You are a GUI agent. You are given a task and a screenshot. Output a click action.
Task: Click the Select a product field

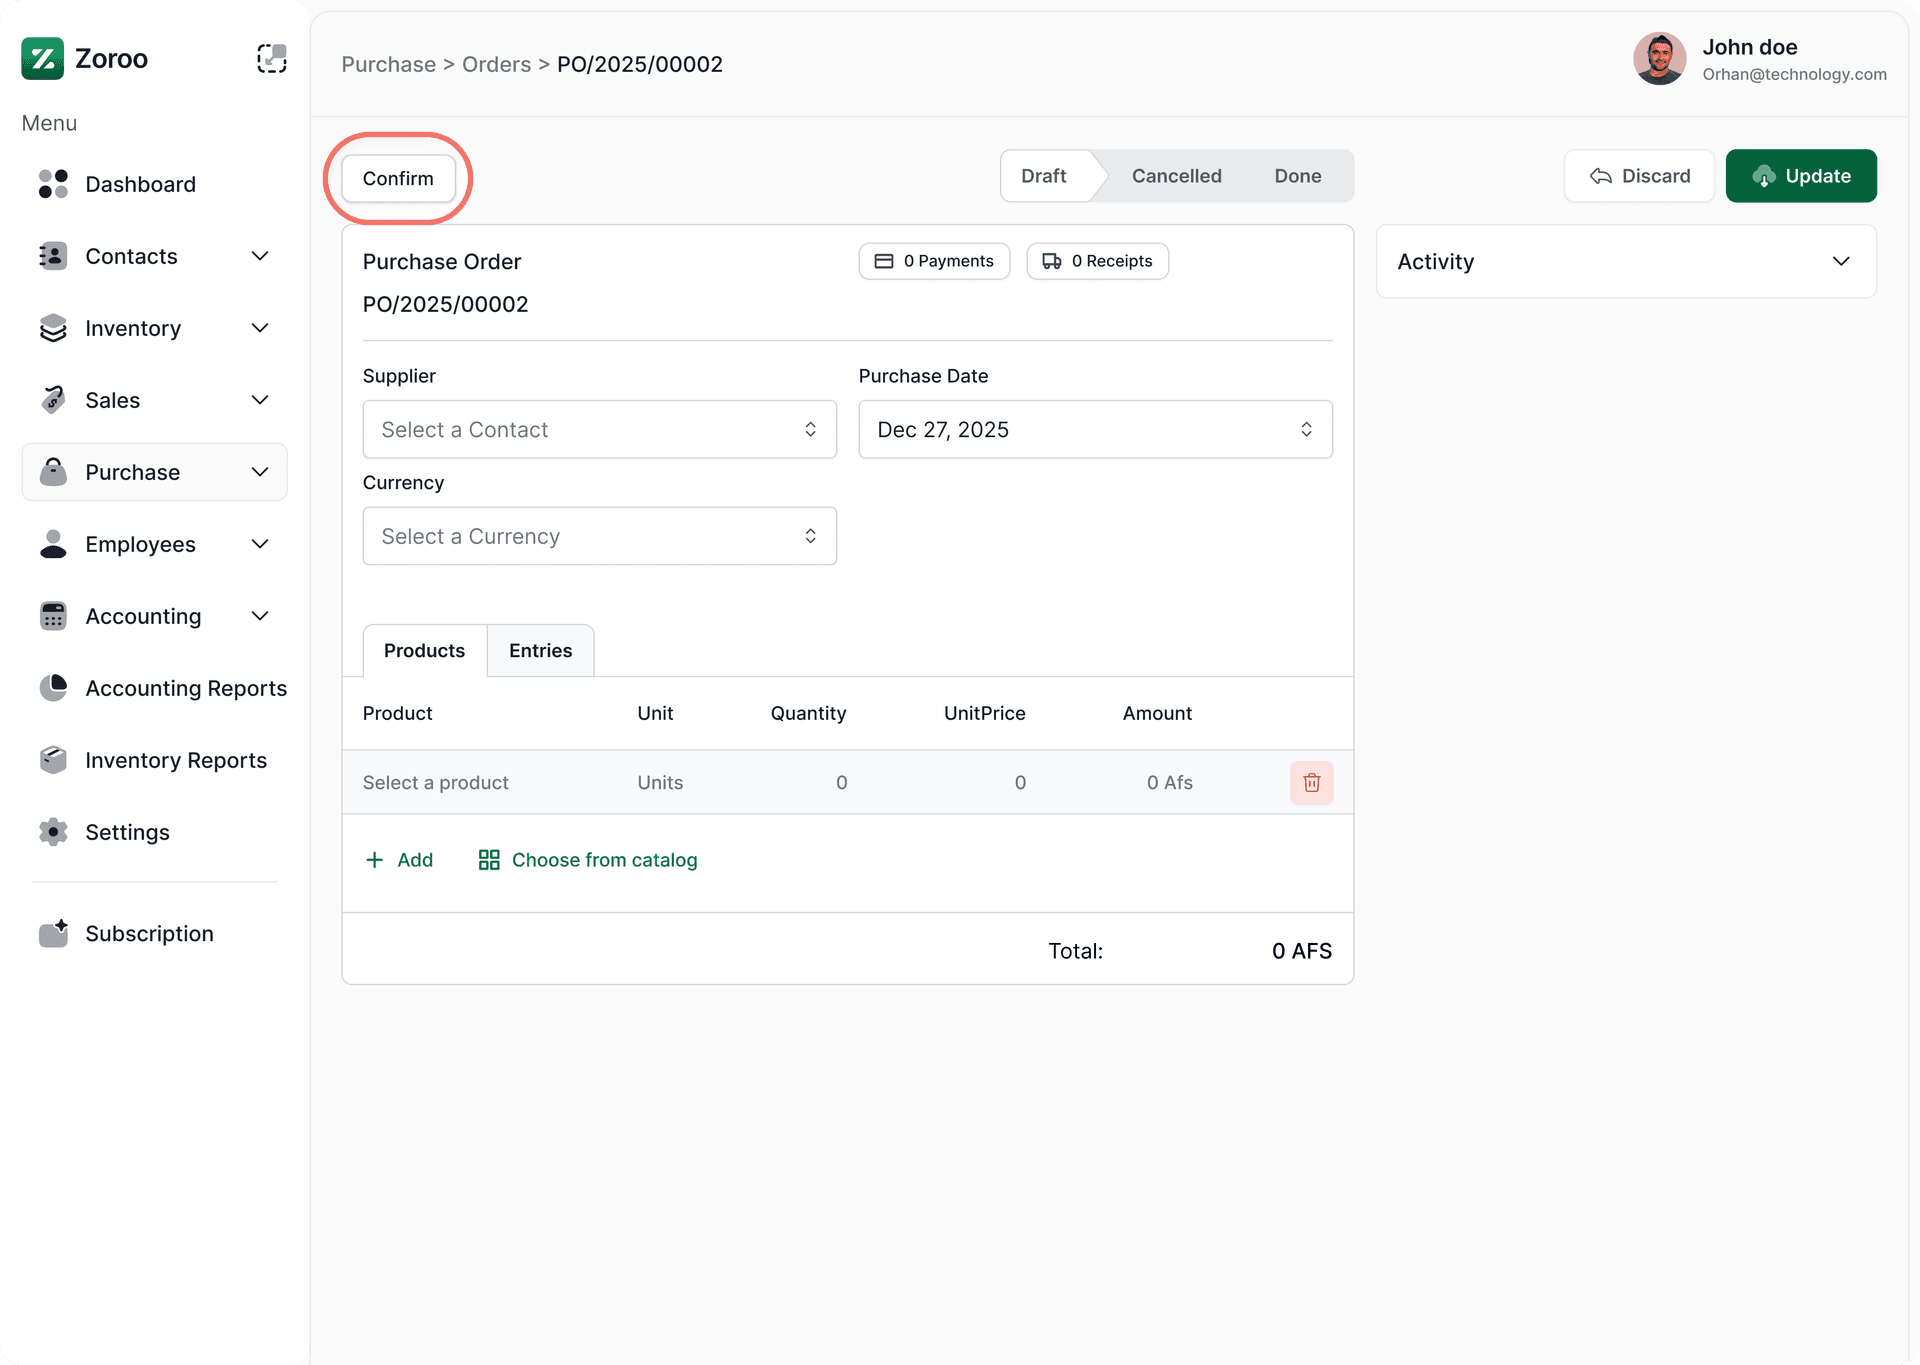click(x=436, y=782)
